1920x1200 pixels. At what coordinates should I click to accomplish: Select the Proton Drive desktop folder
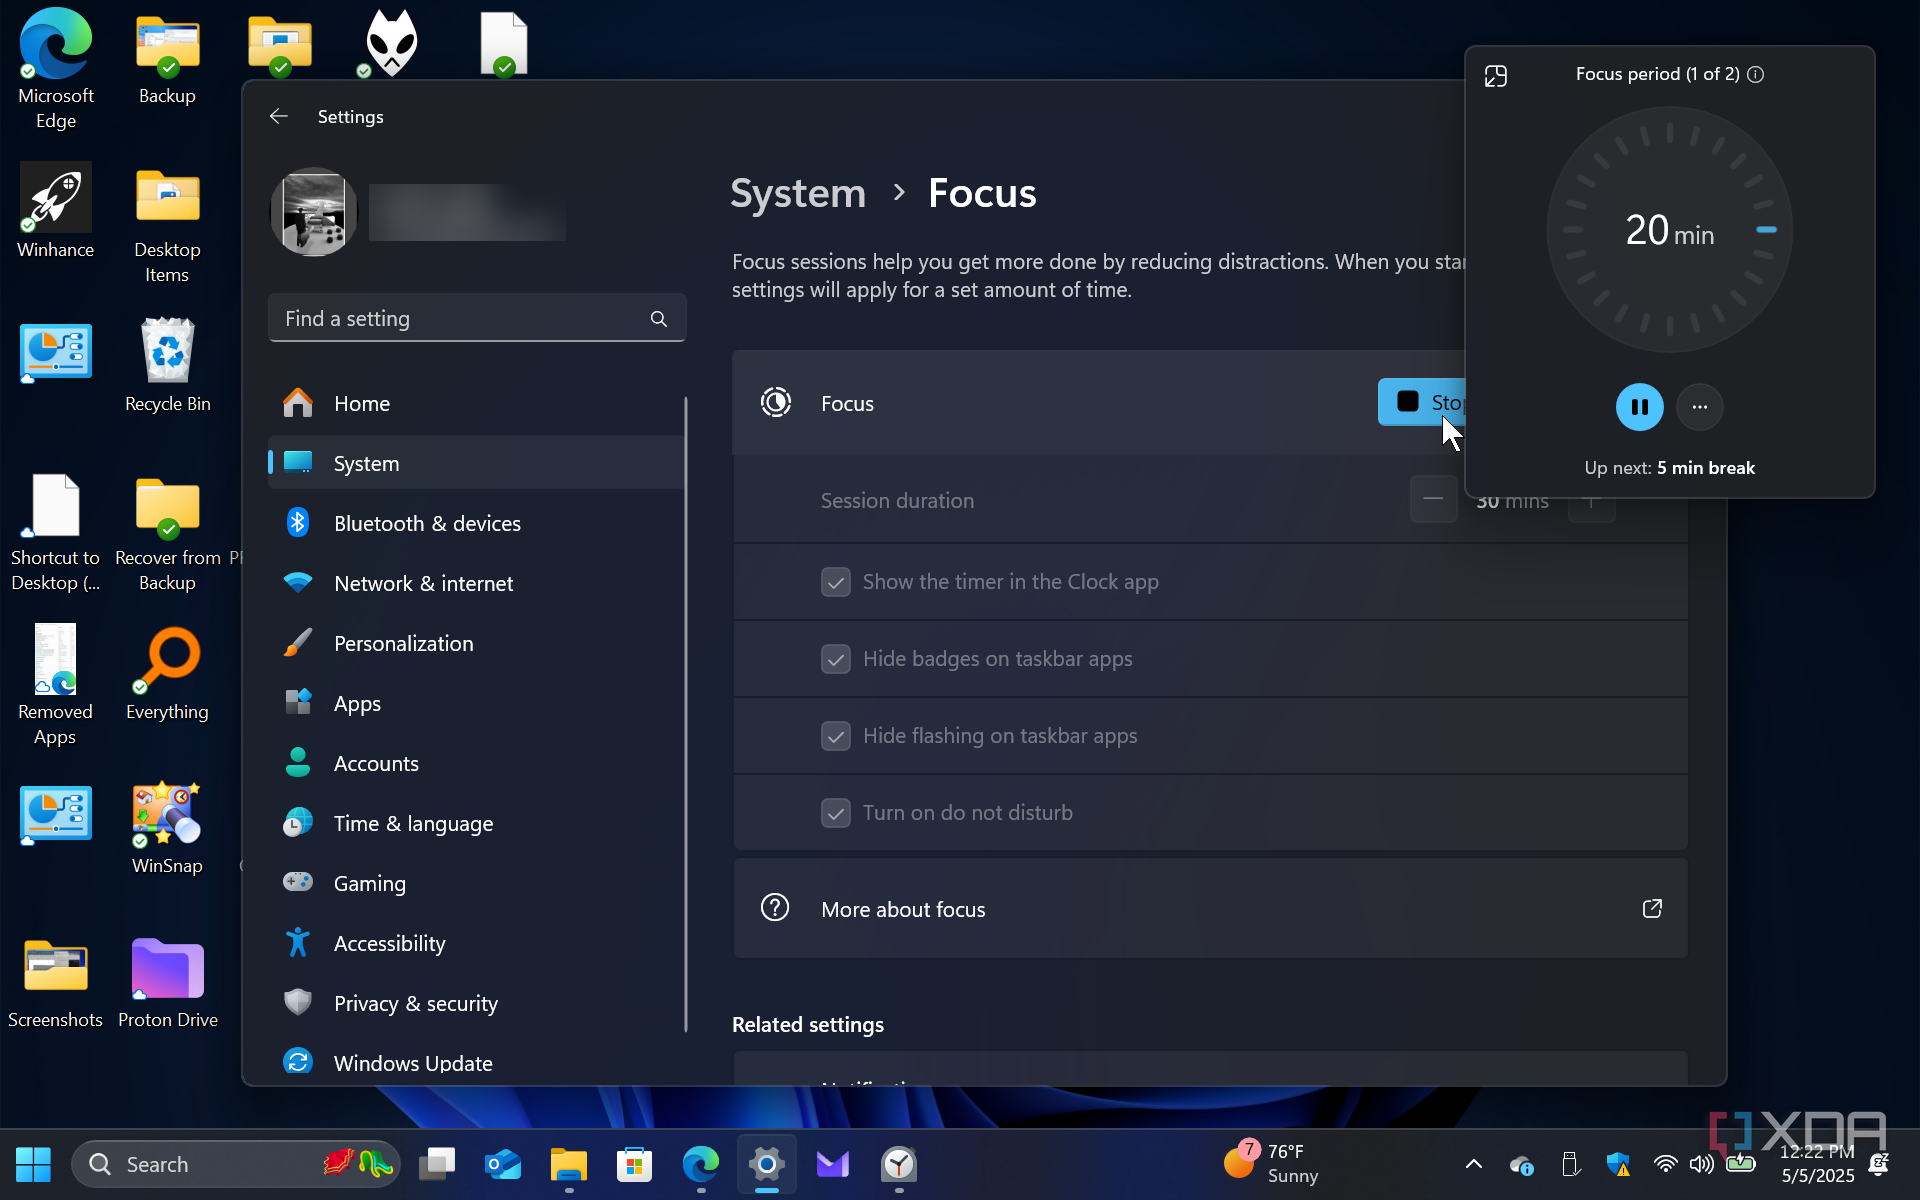(168, 981)
